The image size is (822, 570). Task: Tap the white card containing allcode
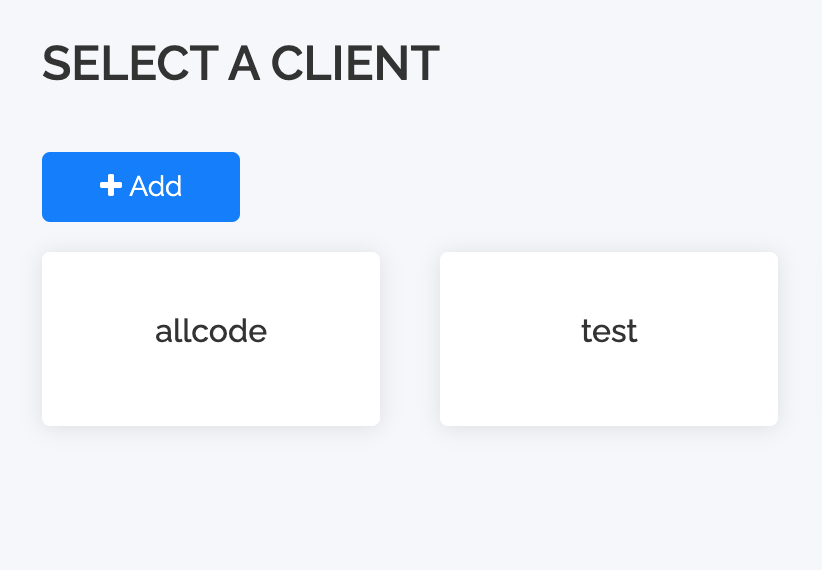click(x=211, y=339)
